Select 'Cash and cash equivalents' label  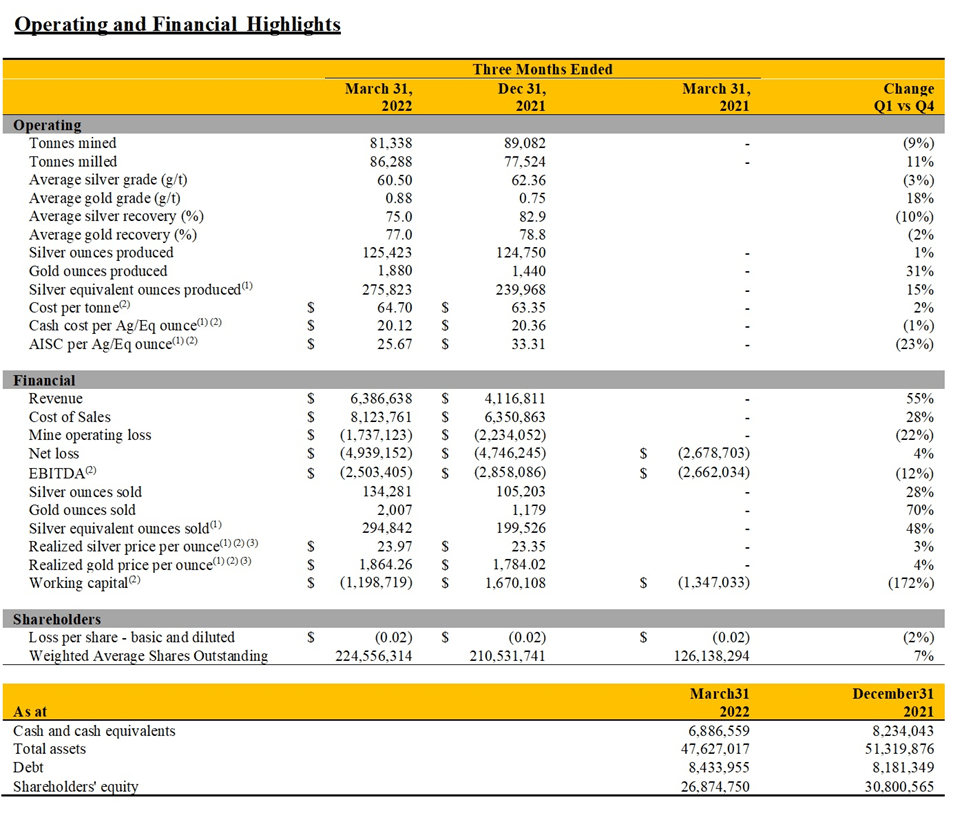click(x=95, y=731)
